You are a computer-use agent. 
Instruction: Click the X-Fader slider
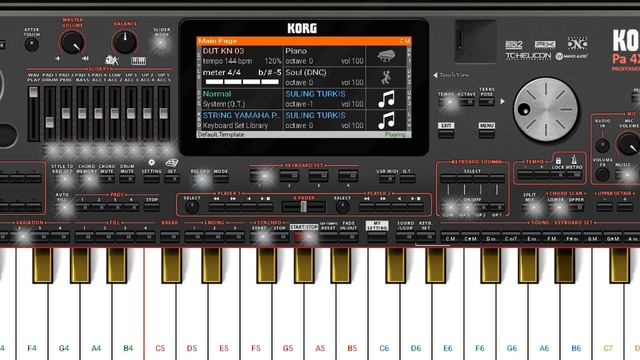point(304,207)
